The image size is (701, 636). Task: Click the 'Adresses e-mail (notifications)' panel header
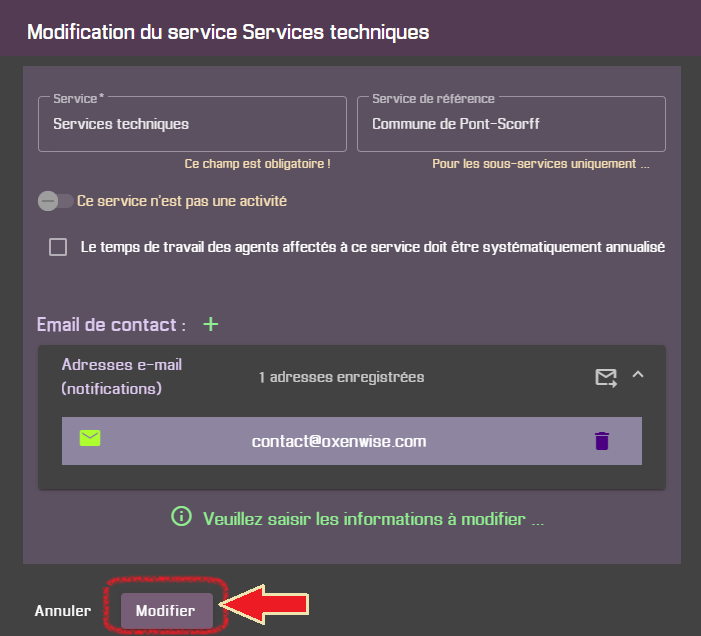click(x=122, y=376)
